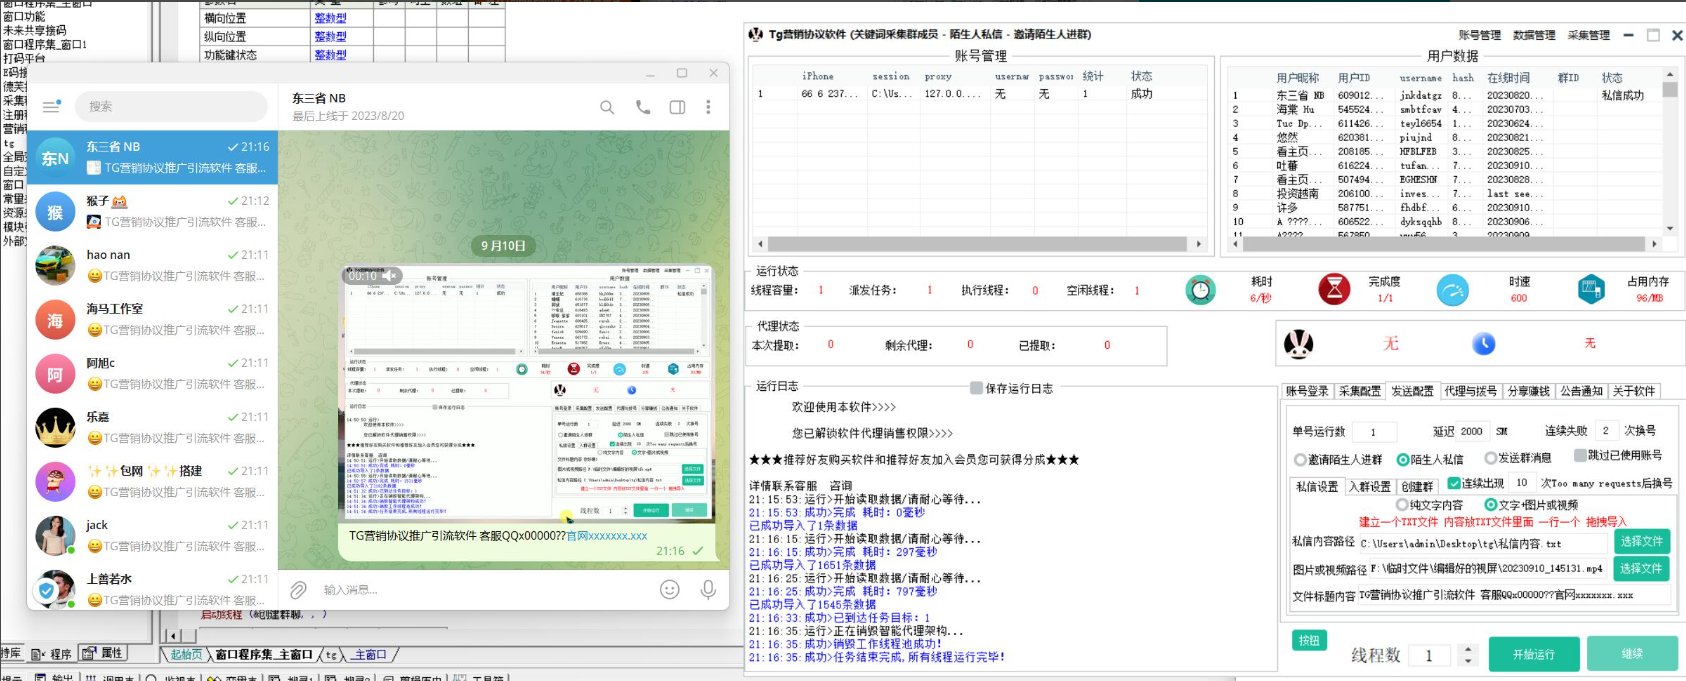Click the small green 按钮 button
This screenshot has height=681, width=1686.
pyautogui.click(x=1309, y=640)
